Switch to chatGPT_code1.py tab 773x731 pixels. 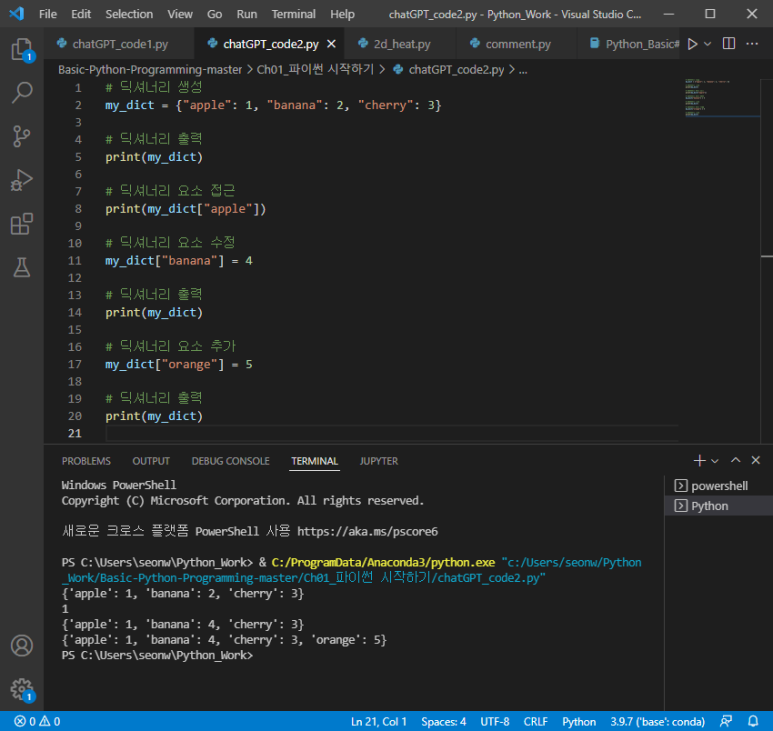pyautogui.click(x=120, y=44)
